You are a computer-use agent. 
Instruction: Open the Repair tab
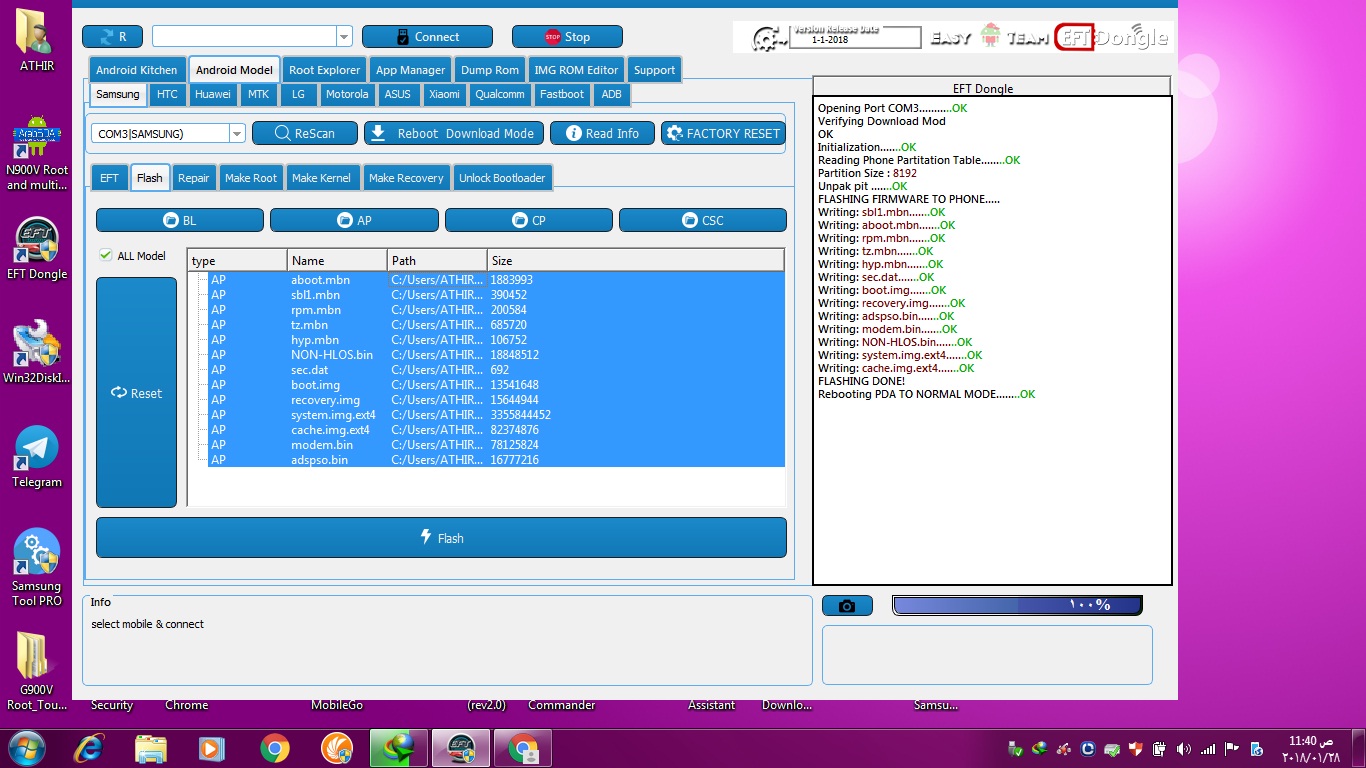tap(194, 178)
